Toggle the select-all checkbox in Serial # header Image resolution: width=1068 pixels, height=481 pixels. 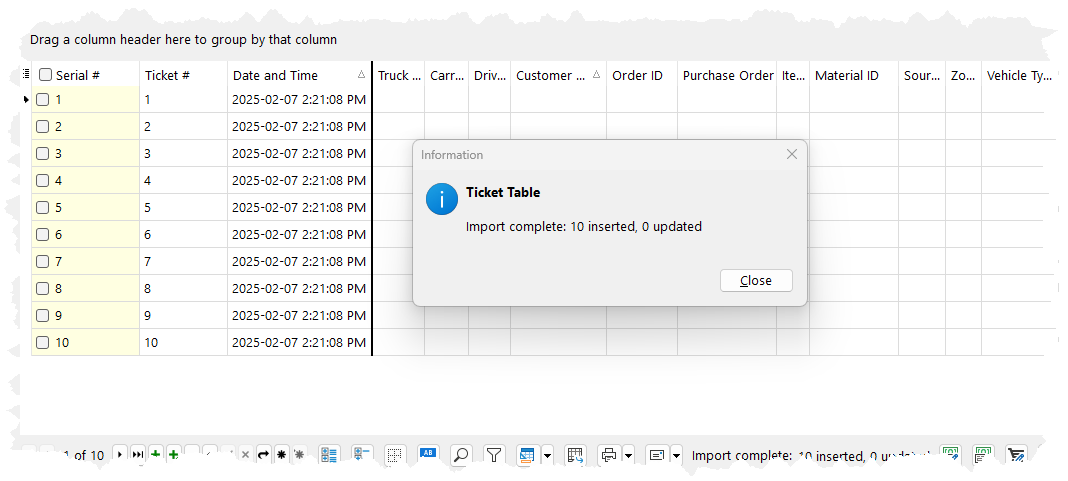click(45, 75)
